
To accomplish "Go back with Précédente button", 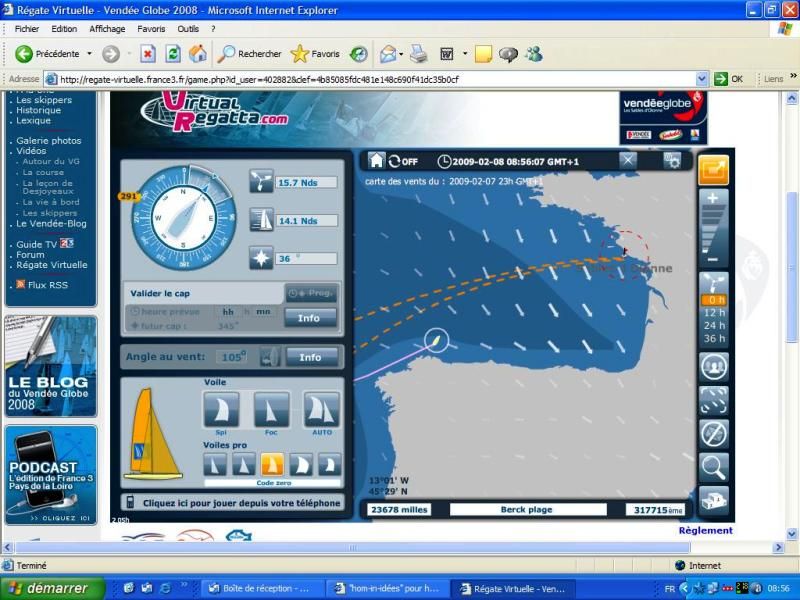I will click(47, 54).
